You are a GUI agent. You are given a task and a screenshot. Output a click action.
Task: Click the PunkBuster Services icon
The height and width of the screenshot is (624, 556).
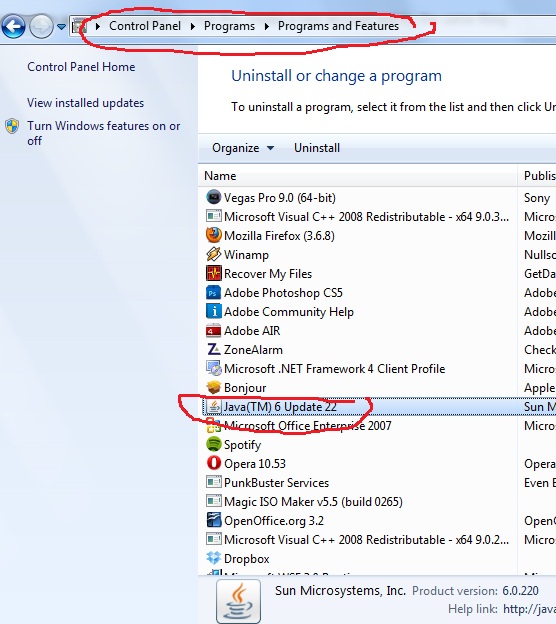tap(214, 482)
